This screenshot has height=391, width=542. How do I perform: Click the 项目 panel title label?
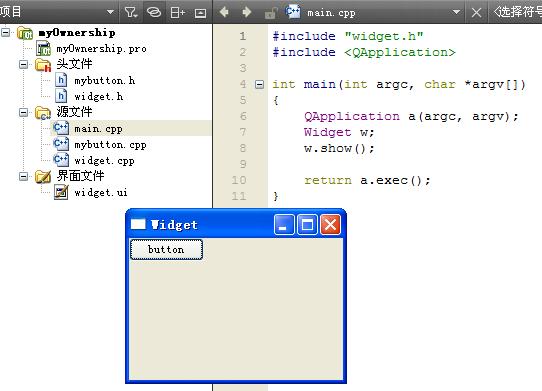pyautogui.click(x=10, y=12)
